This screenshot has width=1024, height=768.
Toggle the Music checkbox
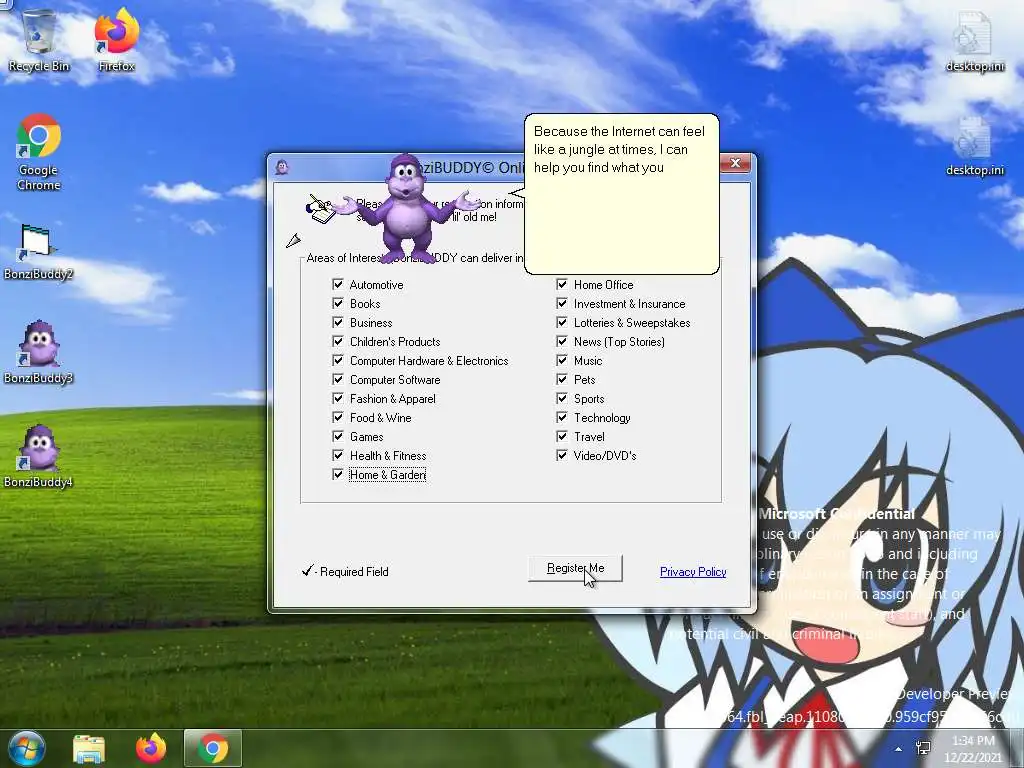click(x=562, y=360)
